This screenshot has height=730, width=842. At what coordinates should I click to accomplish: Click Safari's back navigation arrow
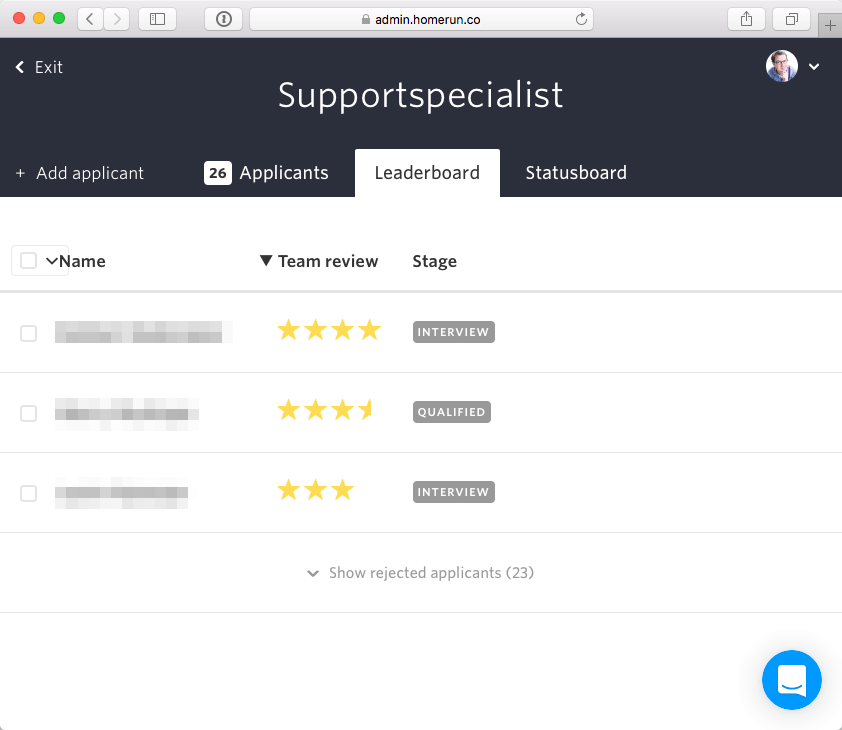click(91, 19)
